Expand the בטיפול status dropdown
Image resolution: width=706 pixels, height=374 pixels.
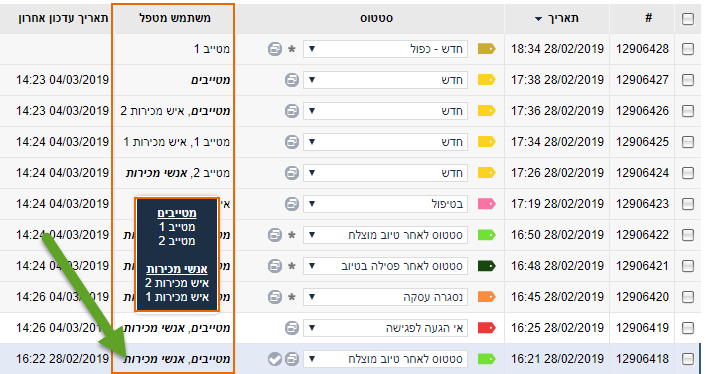tap(385, 204)
